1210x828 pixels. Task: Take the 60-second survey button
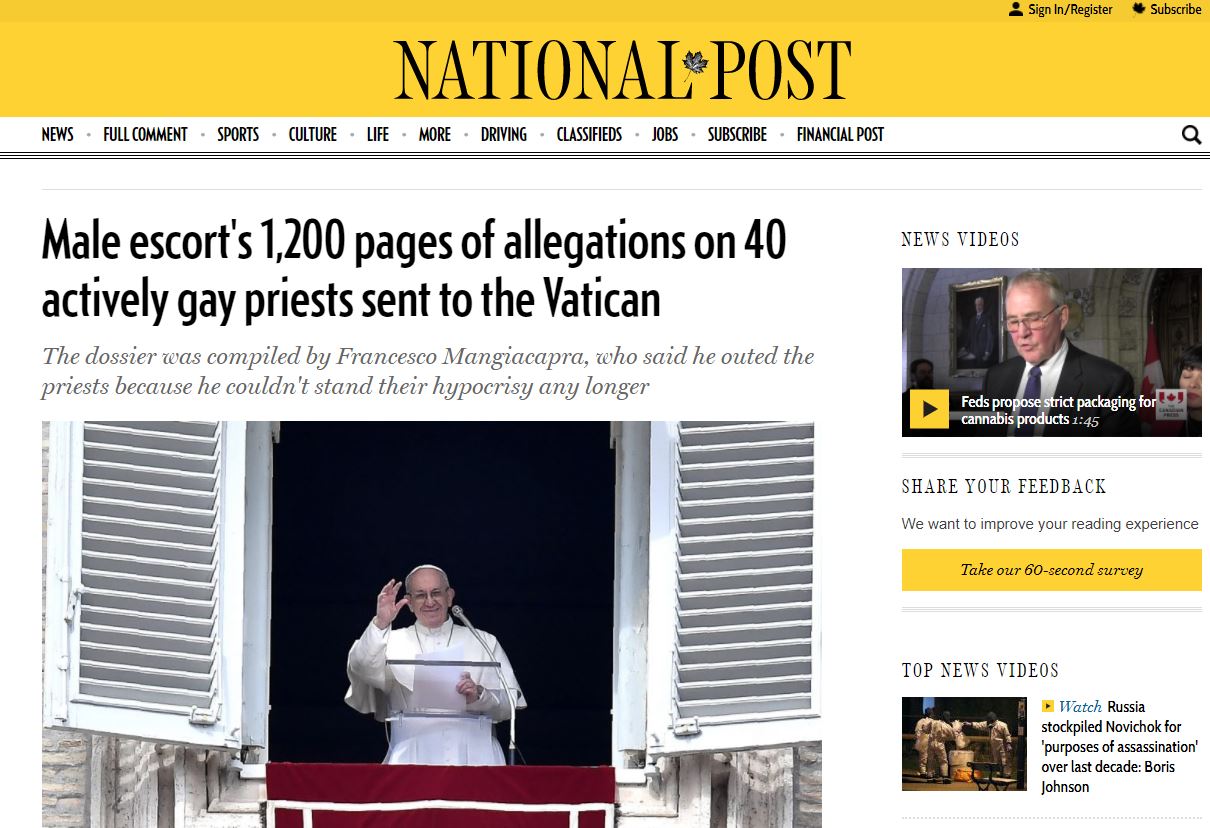pyautogui.click(x=1052, y=570)
